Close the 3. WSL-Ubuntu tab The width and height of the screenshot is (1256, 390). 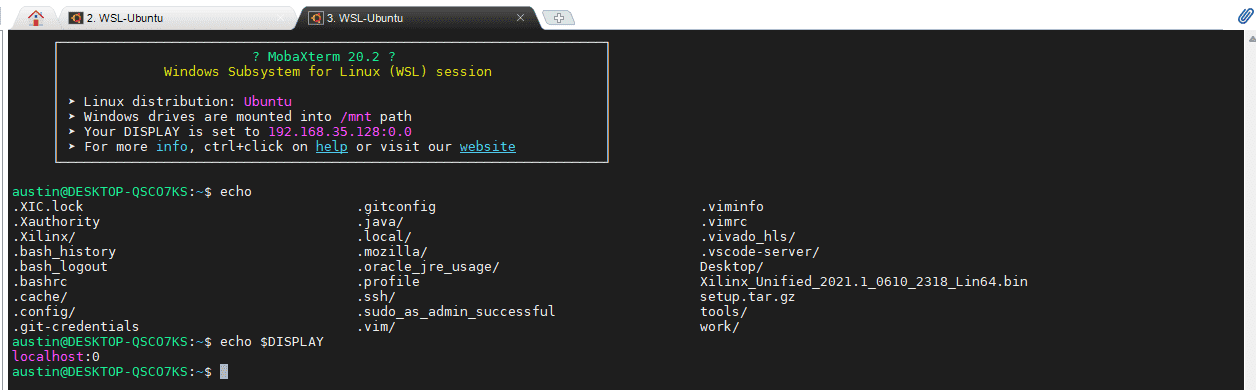point(521,18)
